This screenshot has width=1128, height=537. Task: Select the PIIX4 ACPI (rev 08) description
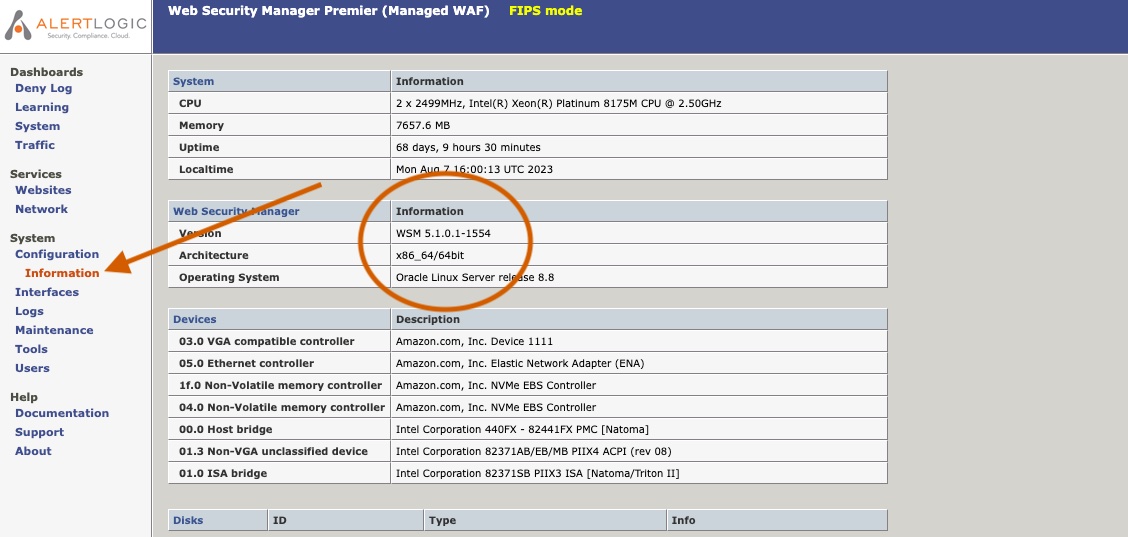pyautogui.click(x=534, y=451)
